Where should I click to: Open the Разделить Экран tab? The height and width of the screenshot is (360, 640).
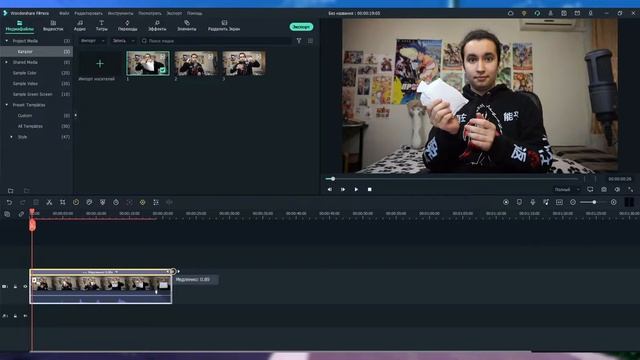224,26
